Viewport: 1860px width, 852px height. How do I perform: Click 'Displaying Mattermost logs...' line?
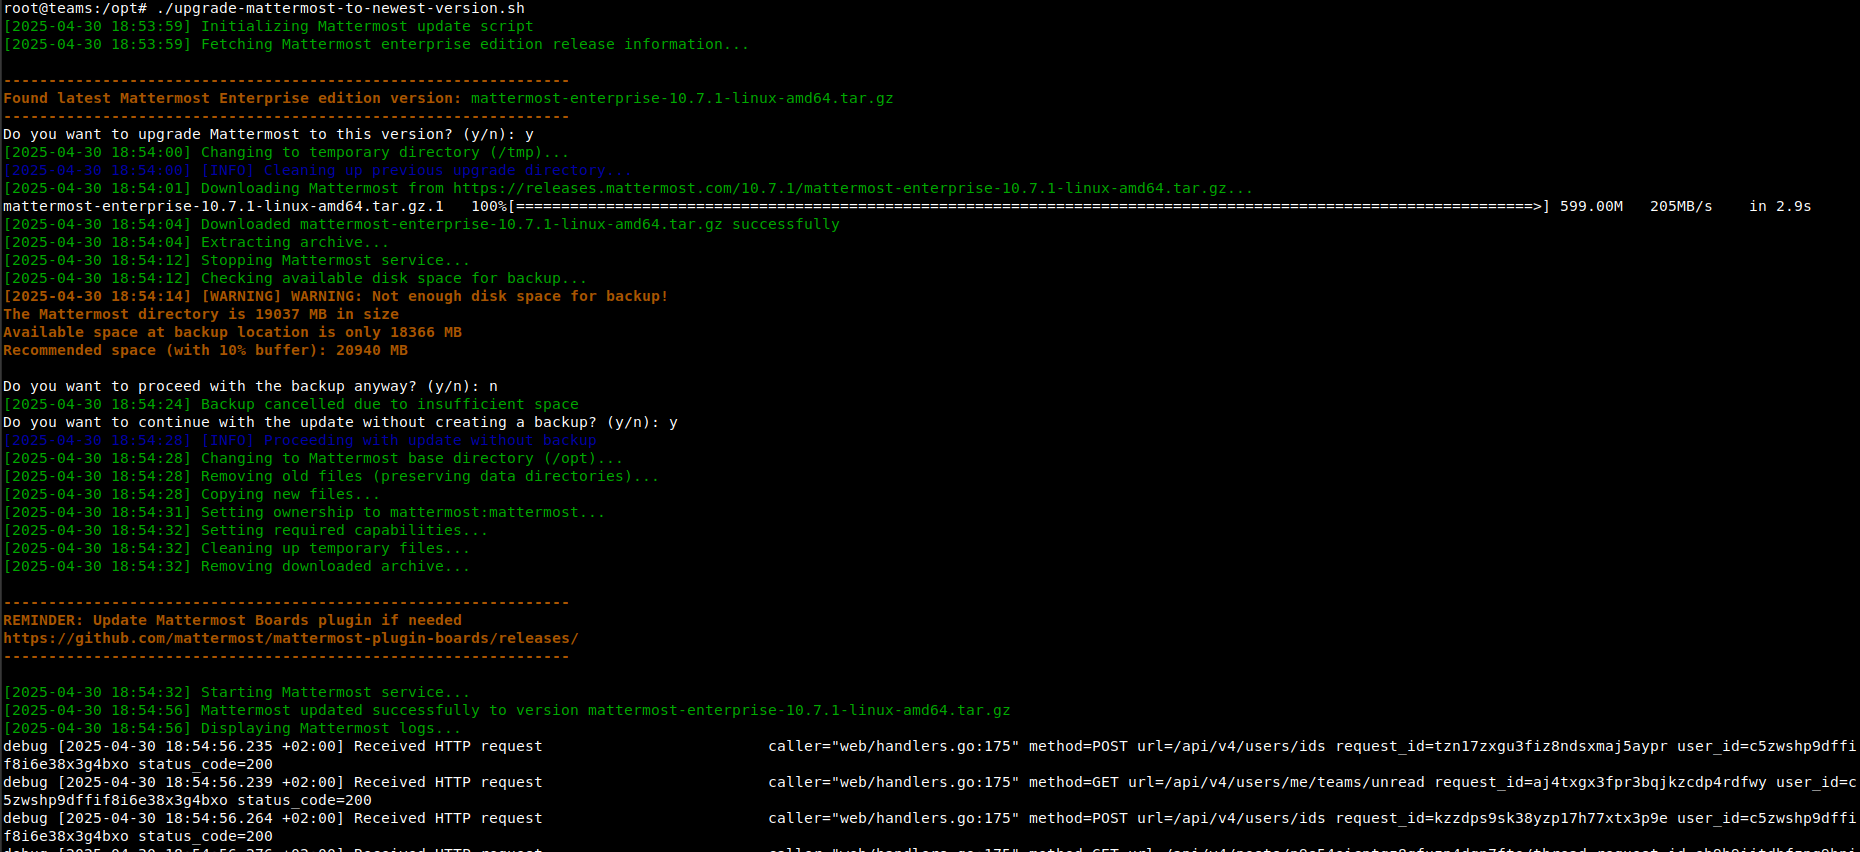pyautogui.click(x=232, y=728)
